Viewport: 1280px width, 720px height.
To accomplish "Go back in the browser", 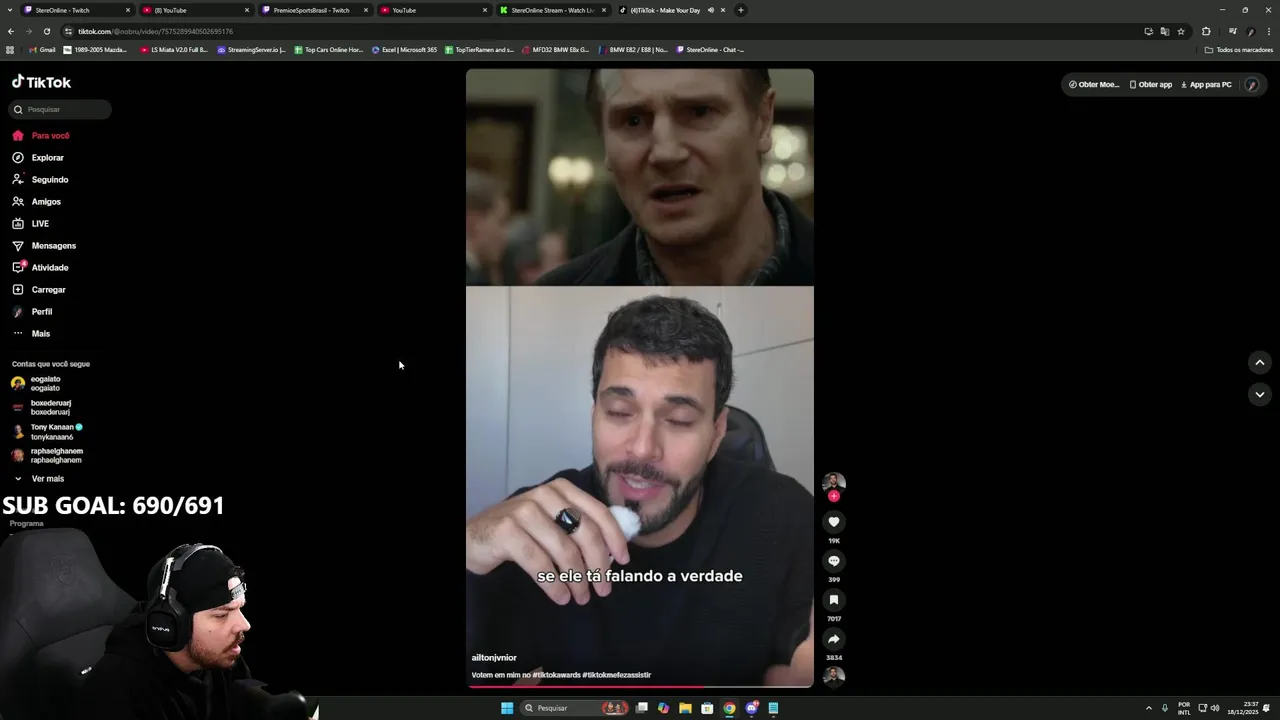I will point(11,31).
